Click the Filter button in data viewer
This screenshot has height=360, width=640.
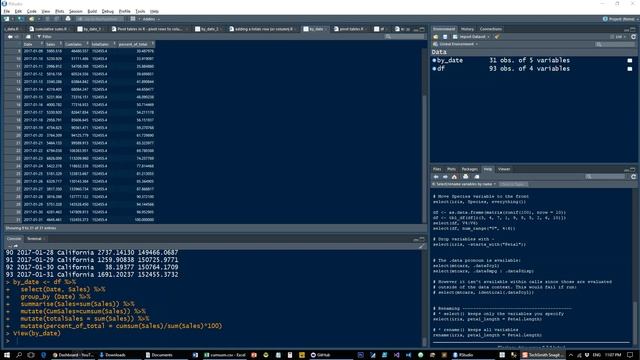44,36
